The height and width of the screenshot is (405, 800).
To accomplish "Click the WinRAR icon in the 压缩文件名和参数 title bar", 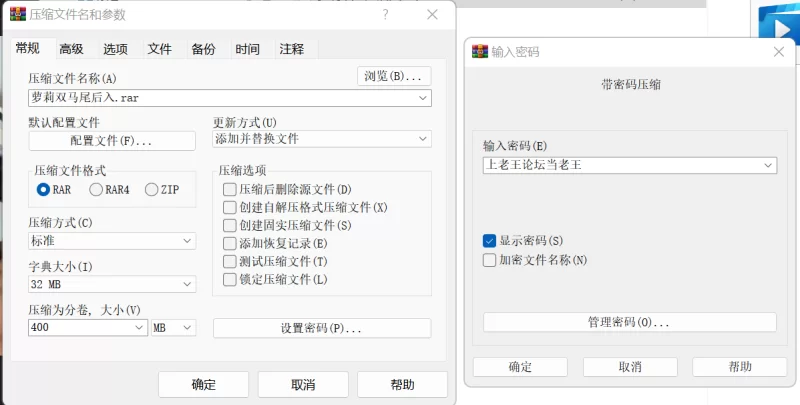I will click(17, 15).
